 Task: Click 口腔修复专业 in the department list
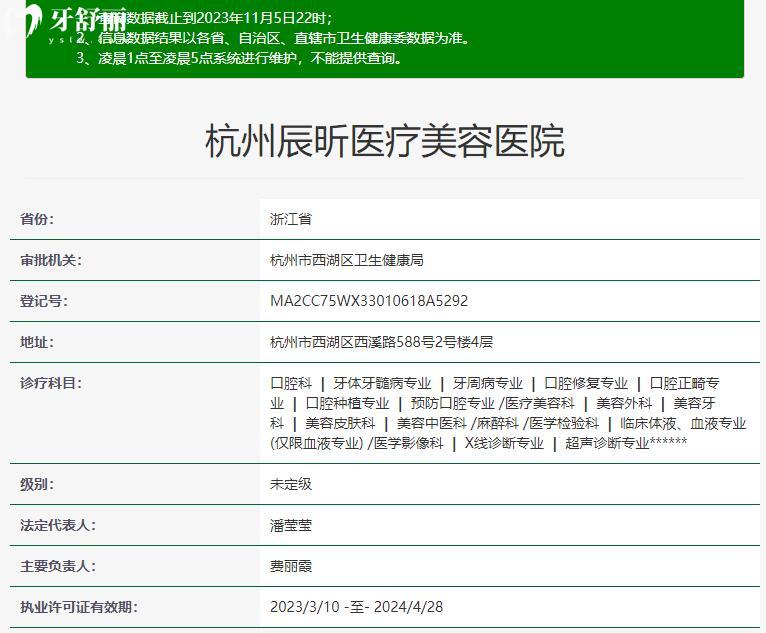(x=586, y=383)
